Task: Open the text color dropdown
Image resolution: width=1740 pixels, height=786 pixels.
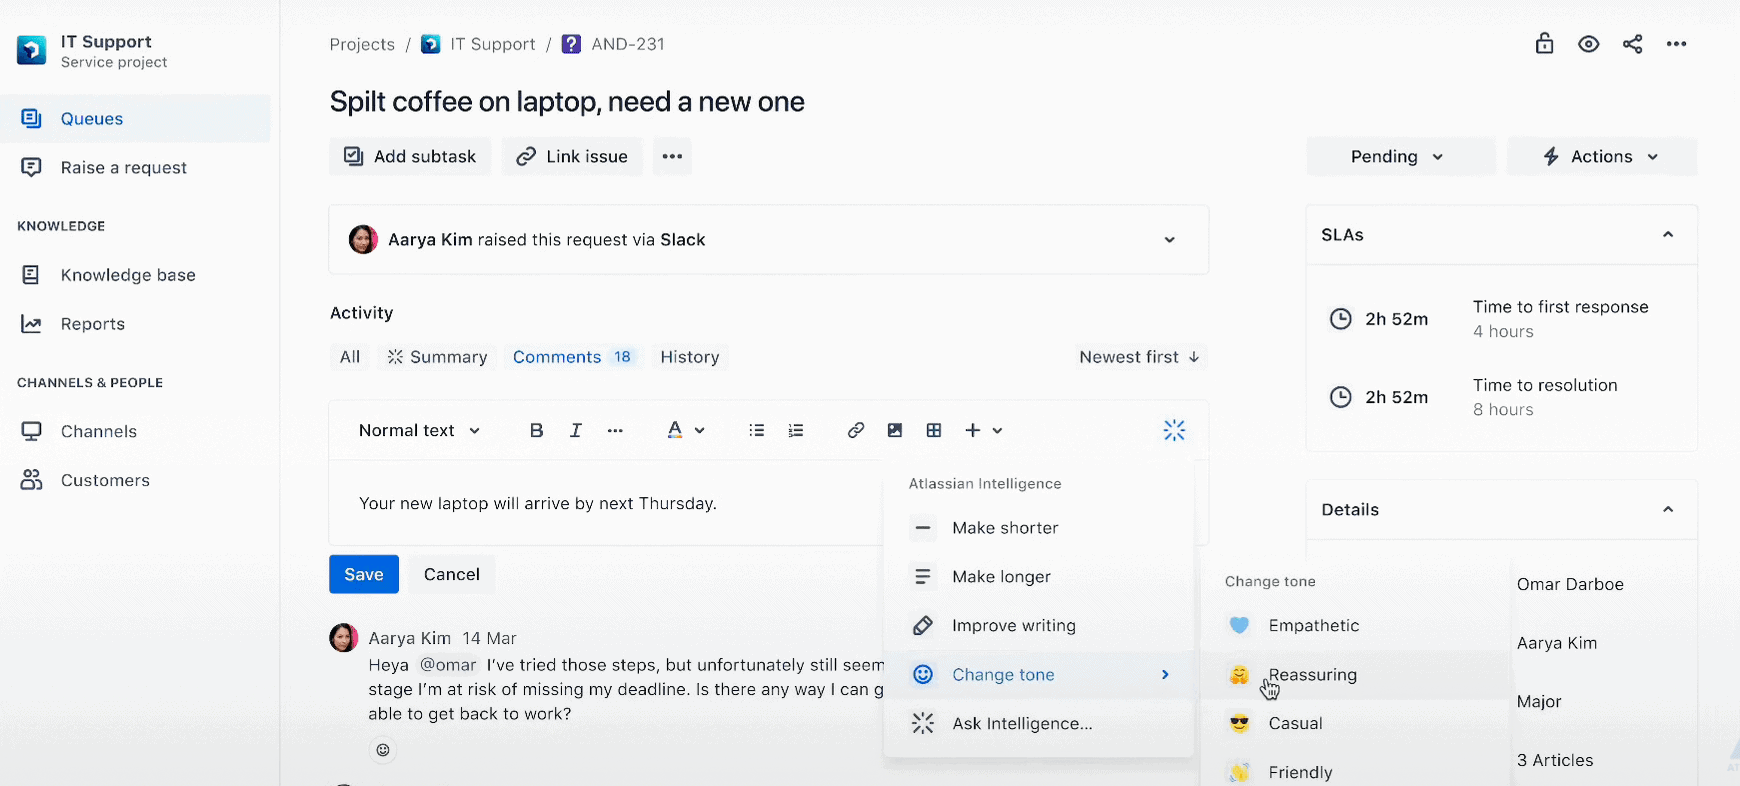Action: (686, 430)
